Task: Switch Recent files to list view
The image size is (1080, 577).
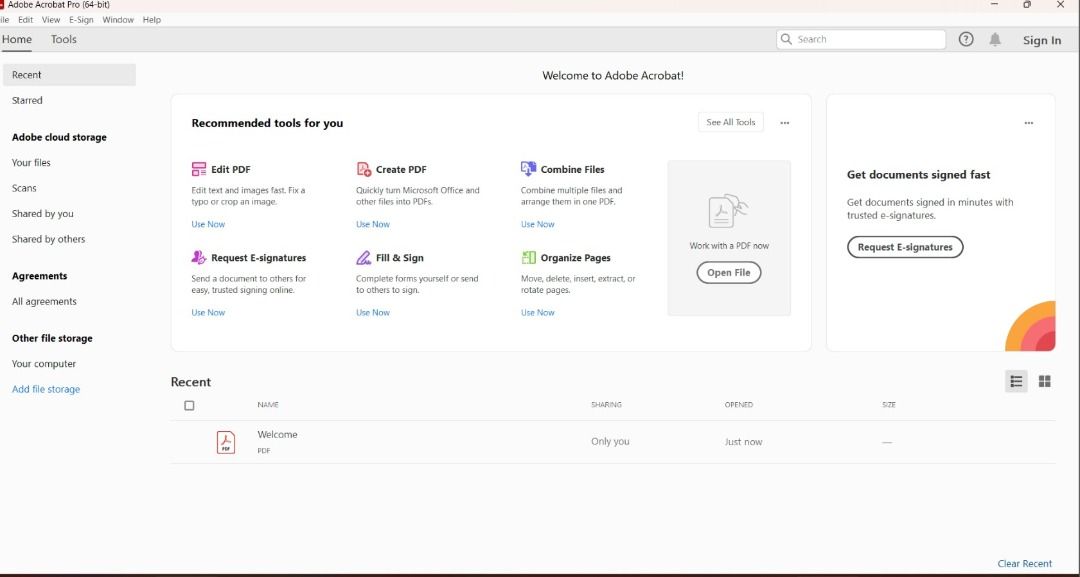Action: [x=1016, y=381]
